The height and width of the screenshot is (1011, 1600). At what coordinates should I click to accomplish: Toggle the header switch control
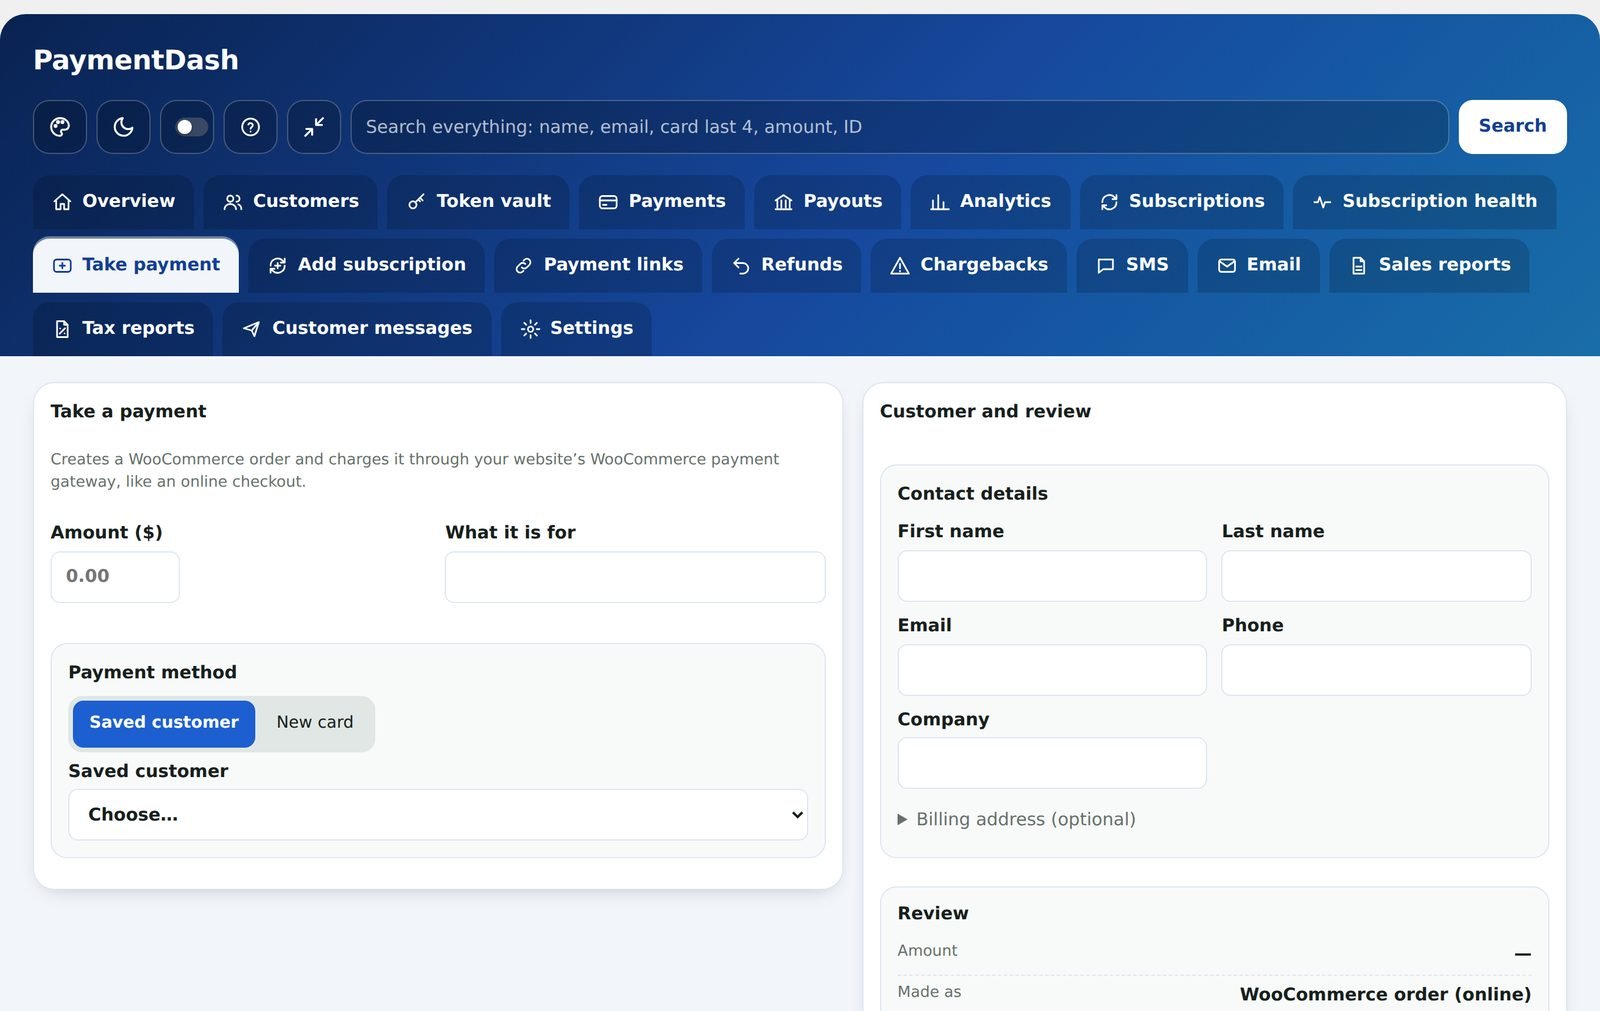pos(187,127)
